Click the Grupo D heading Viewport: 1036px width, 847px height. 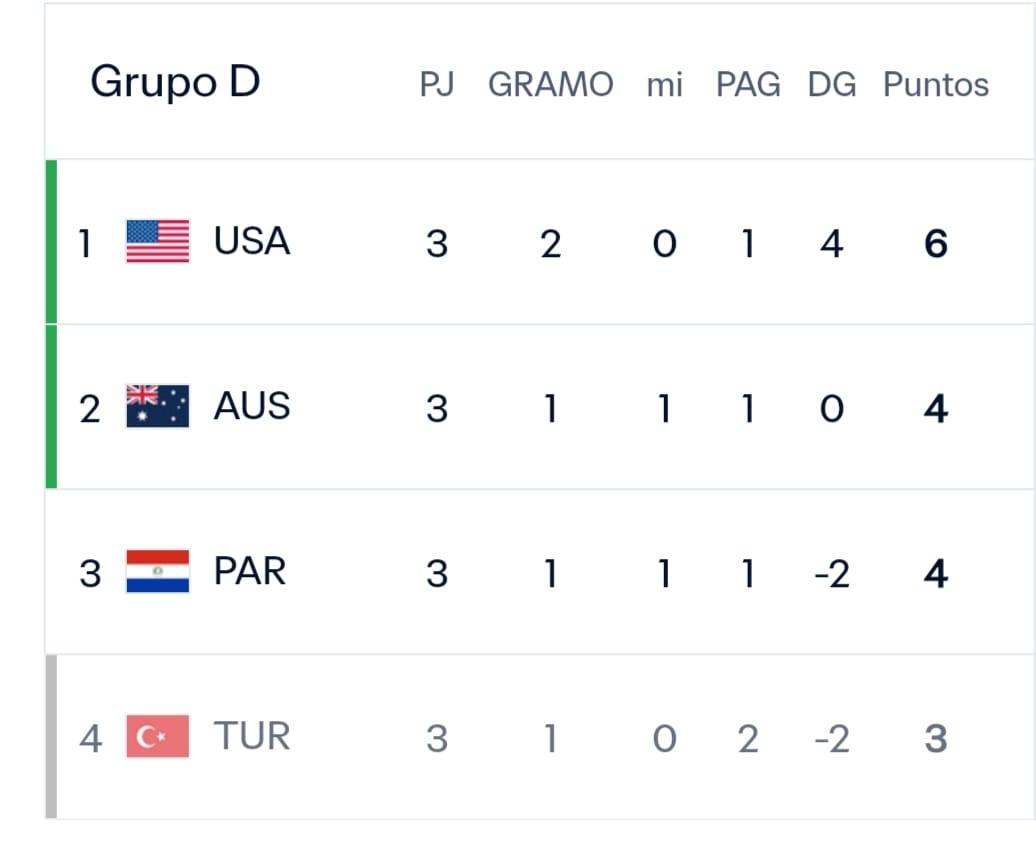(x=175, y=83)
